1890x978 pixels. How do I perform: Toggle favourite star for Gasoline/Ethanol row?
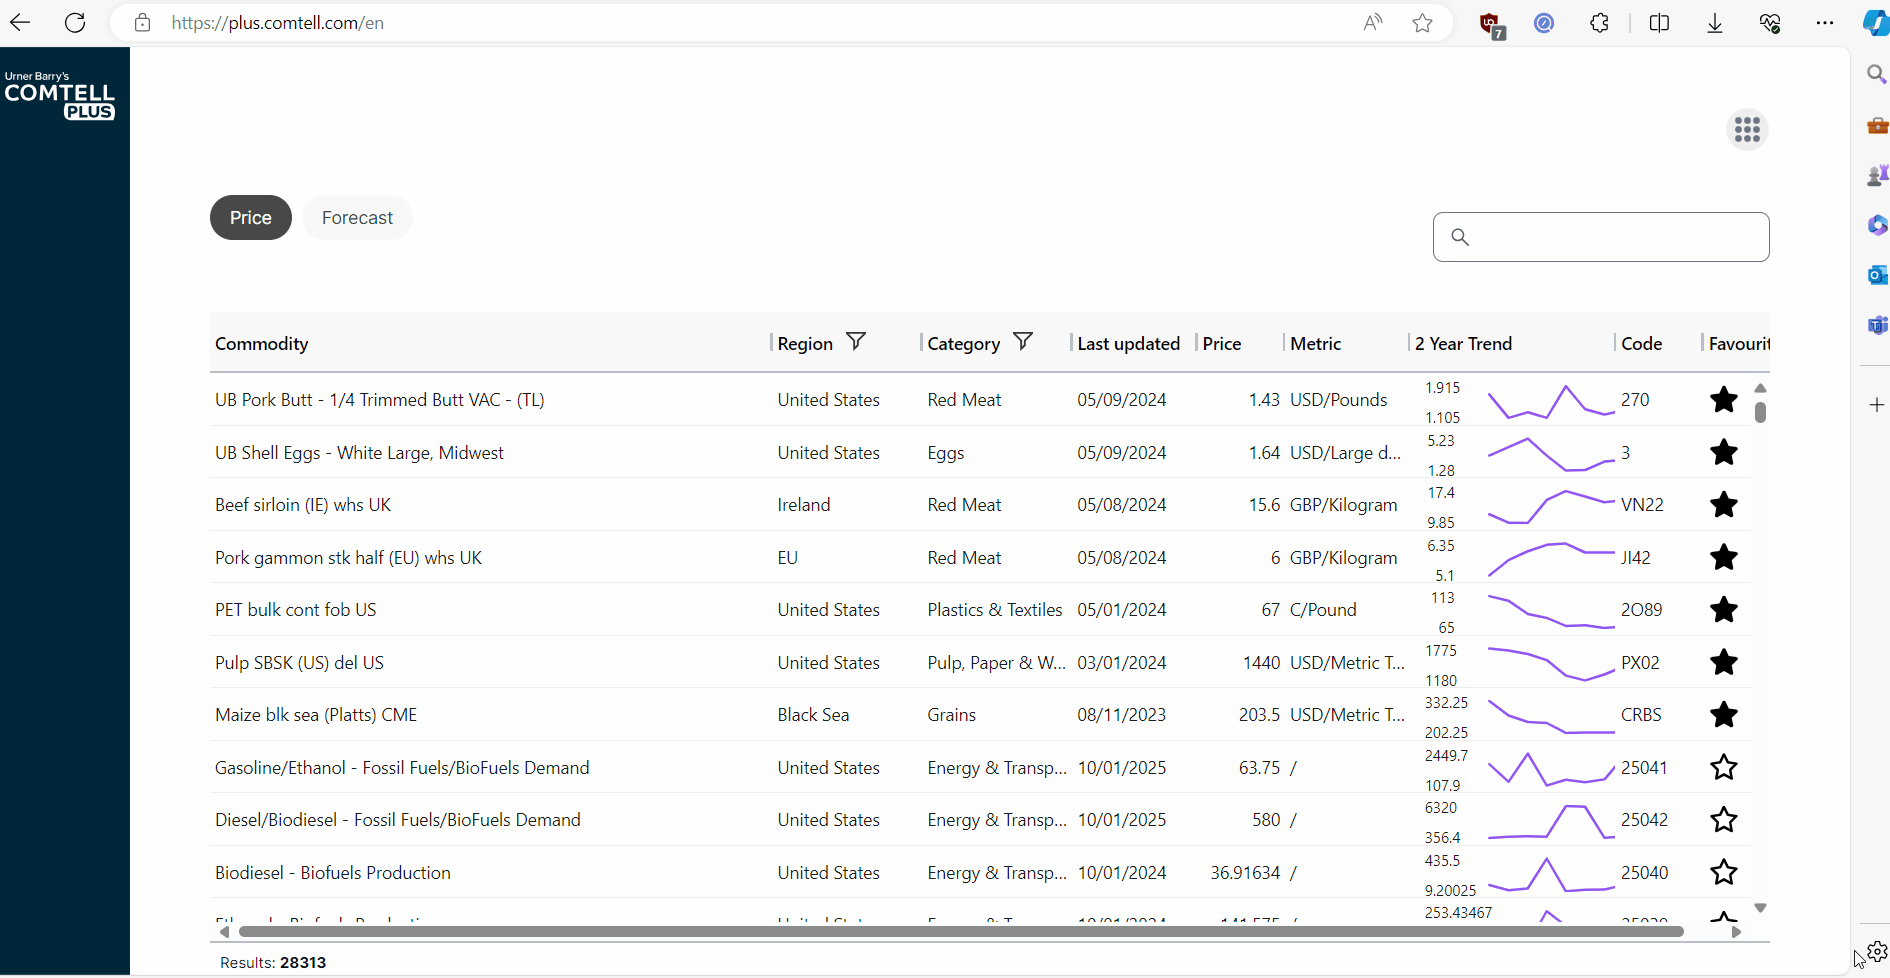pyautogui.click(x=1723, y=767)
